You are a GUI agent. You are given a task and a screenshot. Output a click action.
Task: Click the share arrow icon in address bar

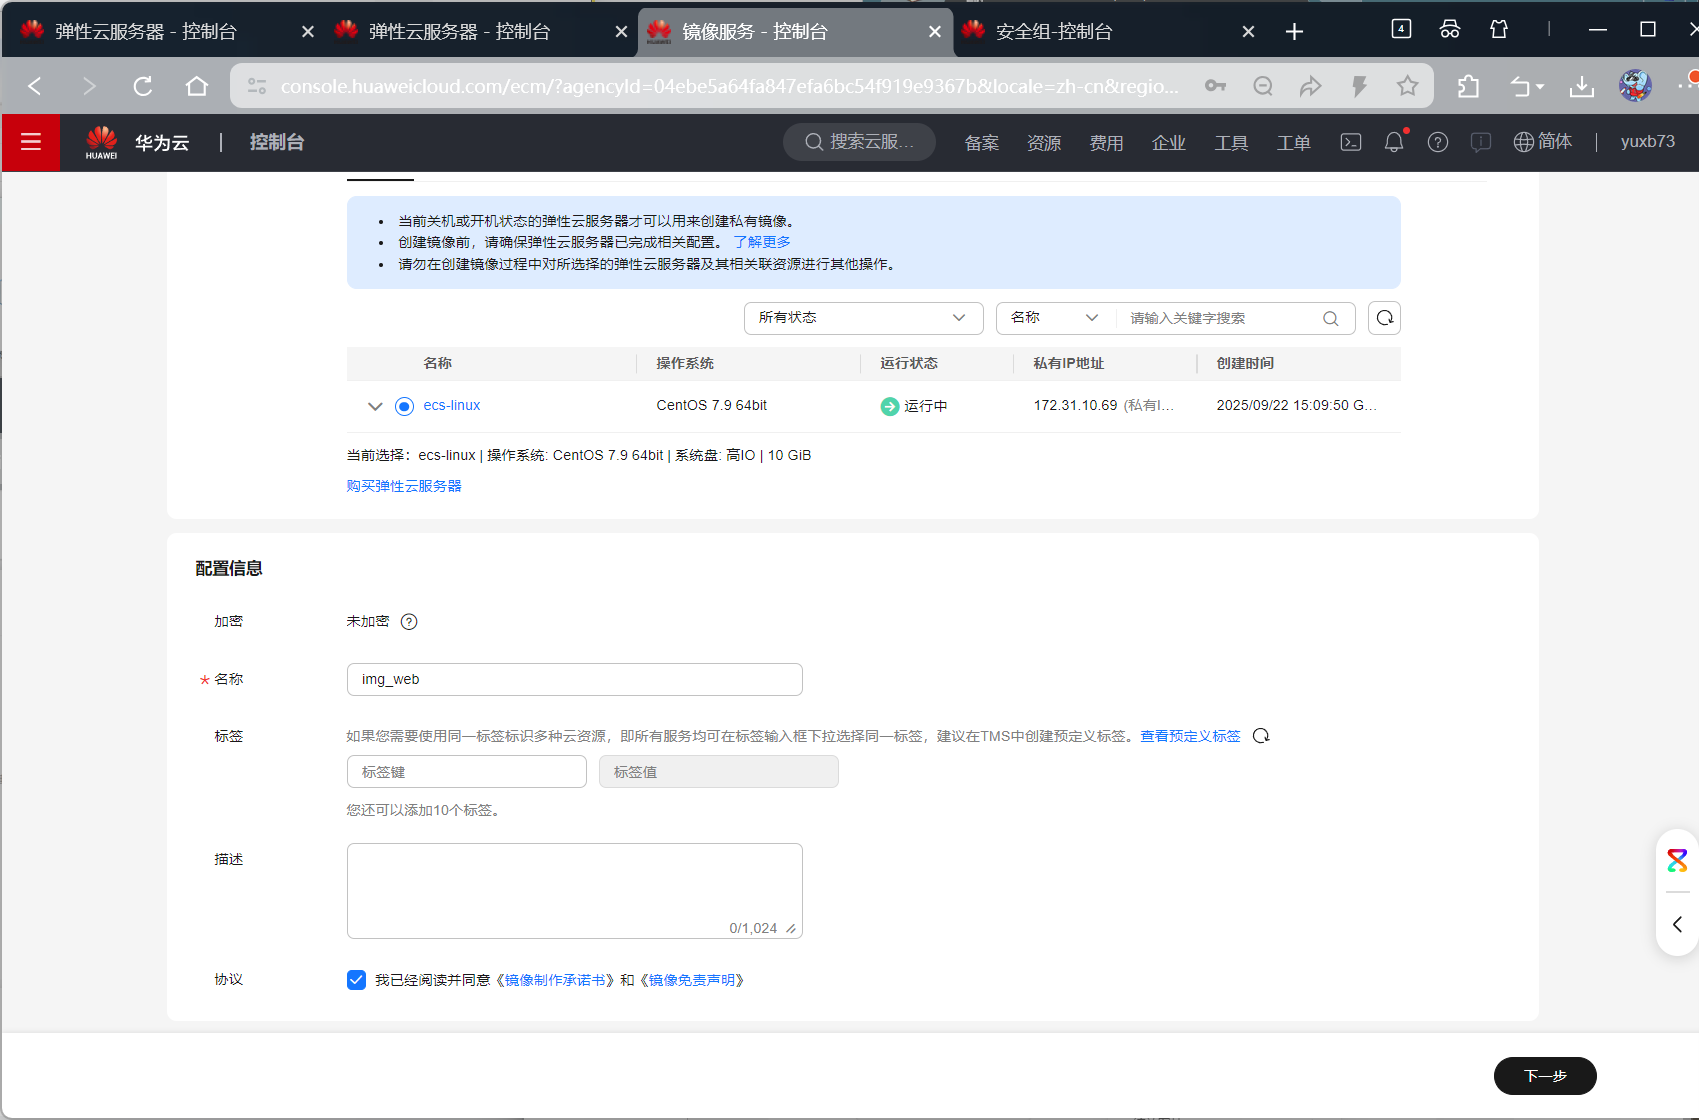pyautogui.click(x=1310, y=86)
